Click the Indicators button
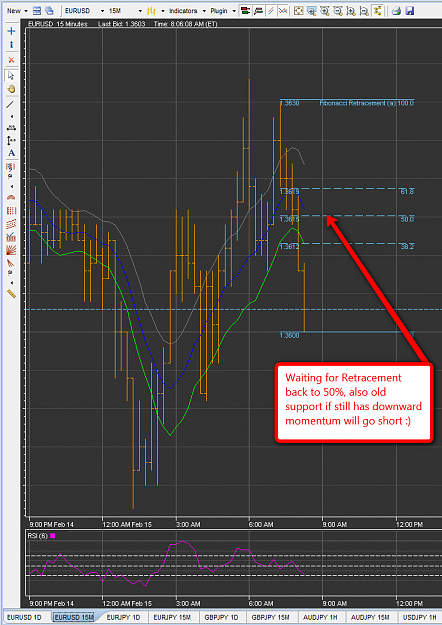 pos(183,11)
